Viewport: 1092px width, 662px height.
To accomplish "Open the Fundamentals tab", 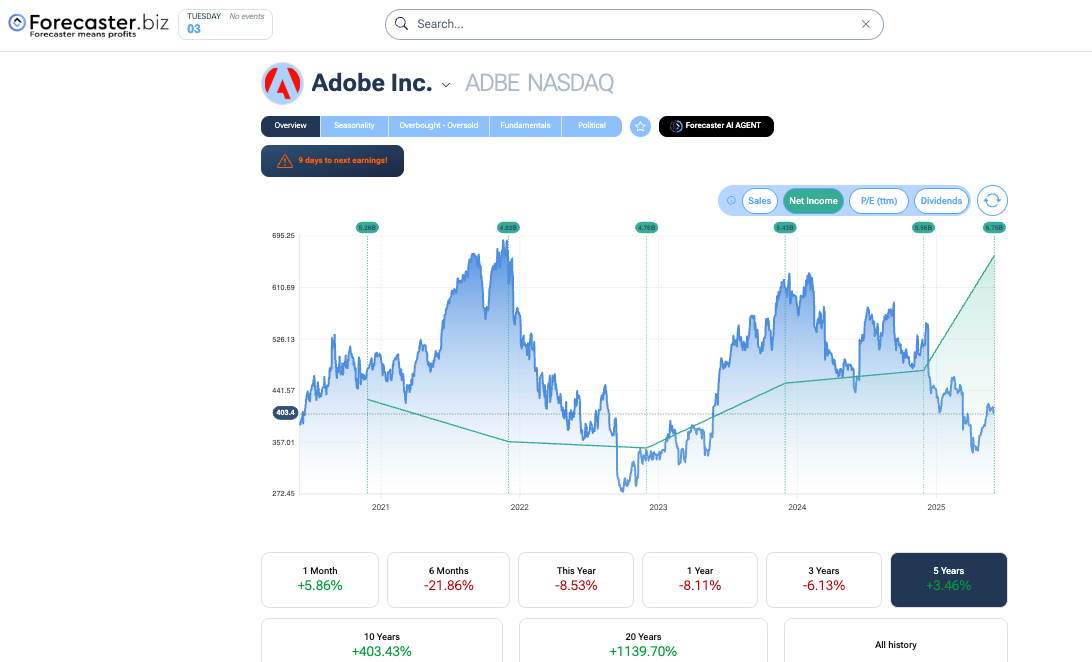I will pos(525,126).
